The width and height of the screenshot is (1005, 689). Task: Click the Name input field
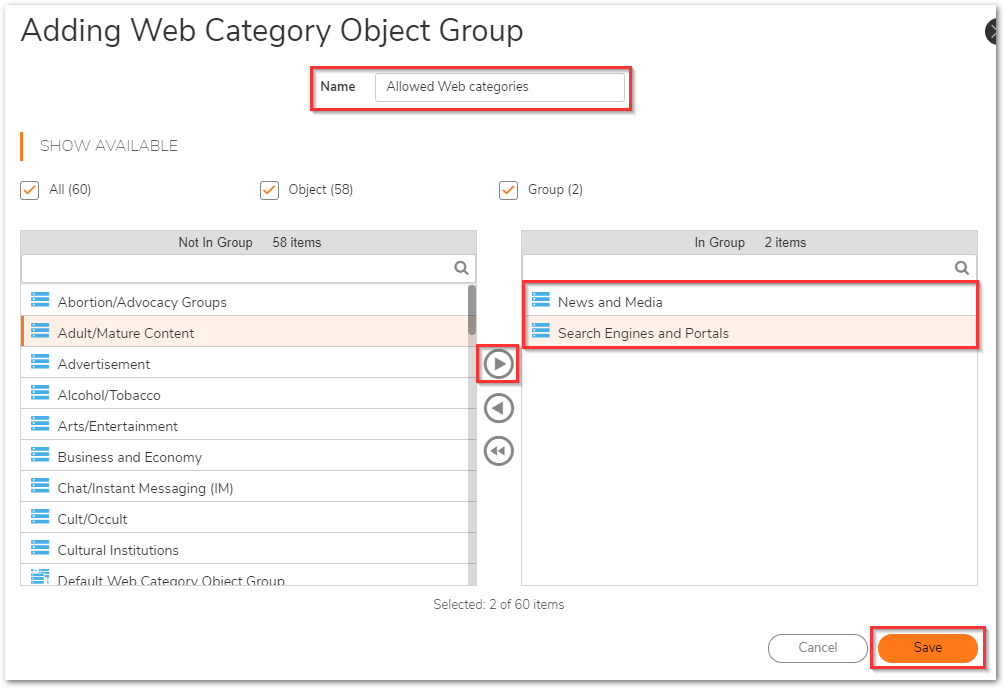pos(499,87)
